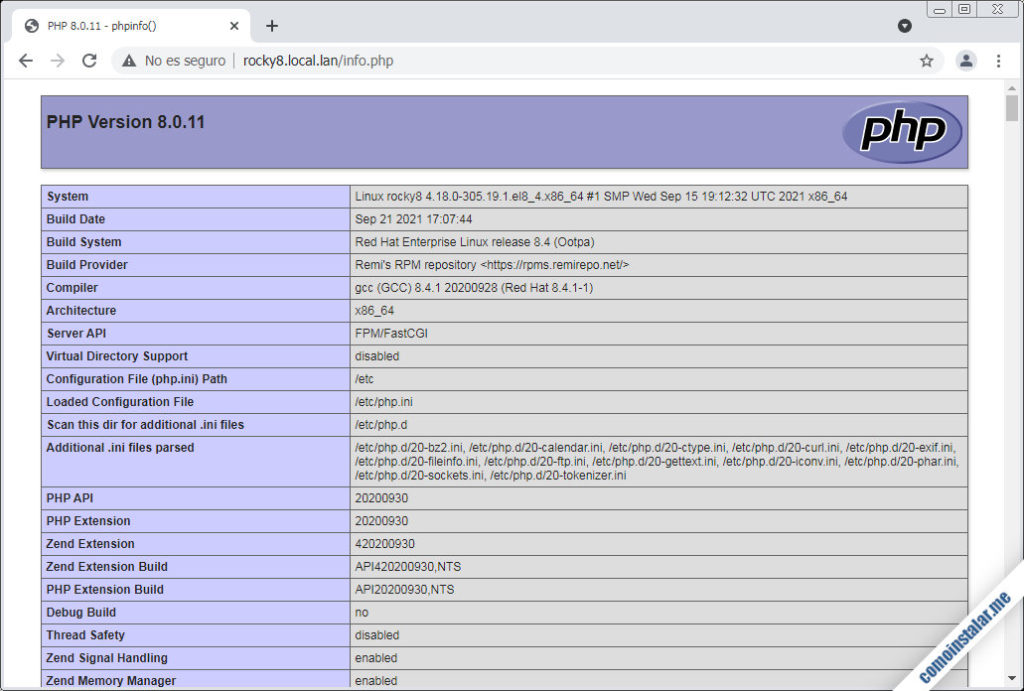Click the scrollbar down arrow
The height and width of the screenshot is (691, 1024).
click(1012, 675)
